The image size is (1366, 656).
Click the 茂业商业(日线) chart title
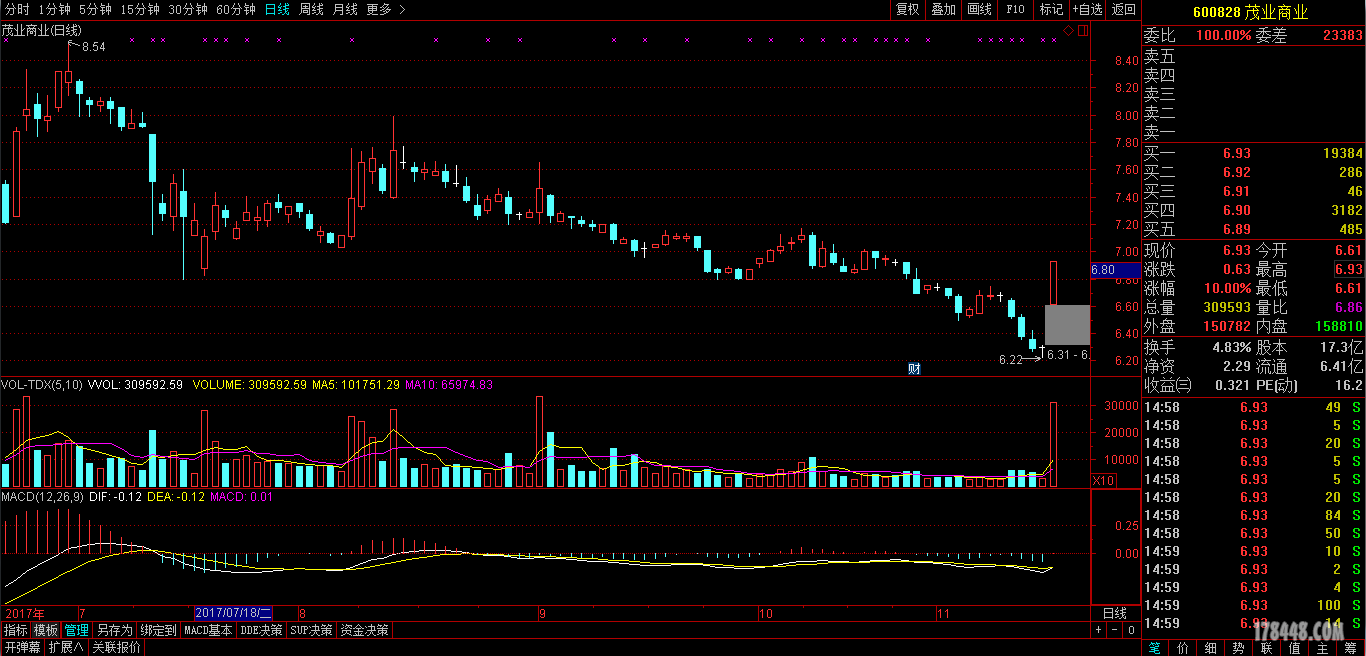[x=42, y=30]
